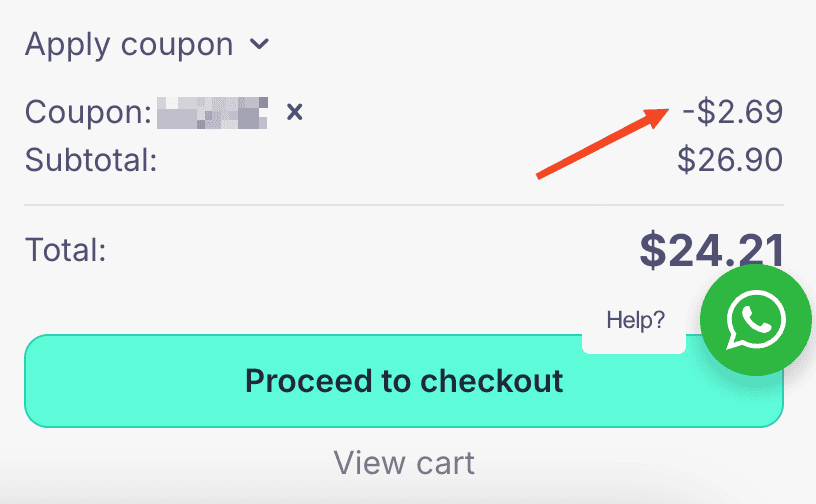The width and height of the screenshot is (816, 504).
Task: Click the Subtotal: label
Action: click(91, 159)
